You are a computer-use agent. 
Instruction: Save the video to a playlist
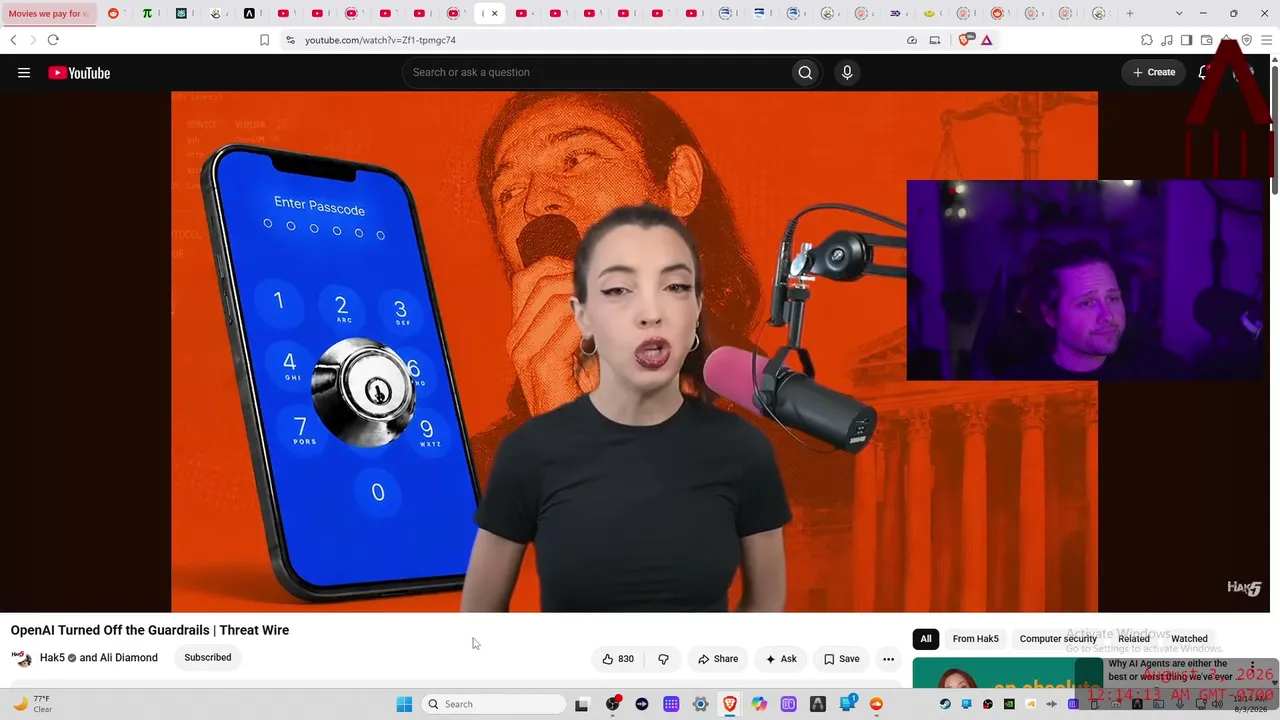click(841, 659)
